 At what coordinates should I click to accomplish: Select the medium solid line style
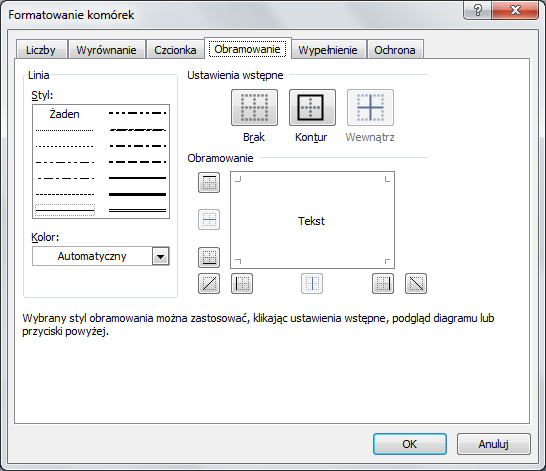point(138,178)
